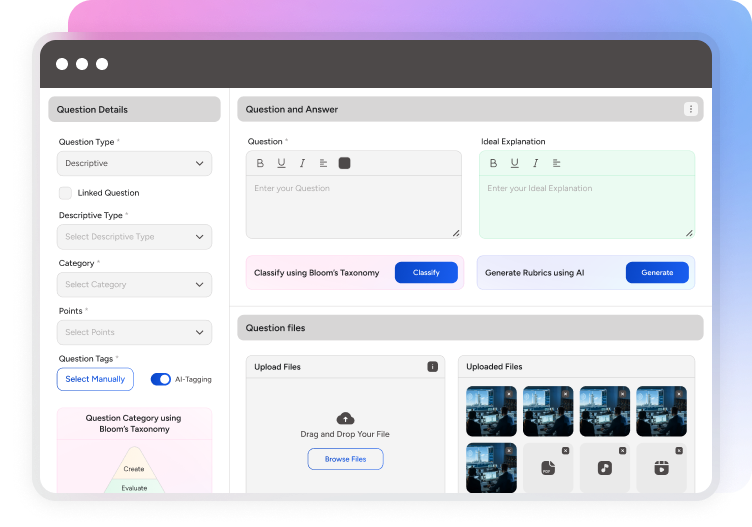Apply bold in the Ideal Explanation editor
Screen dimensions: 752x527
tap(493, 163)
